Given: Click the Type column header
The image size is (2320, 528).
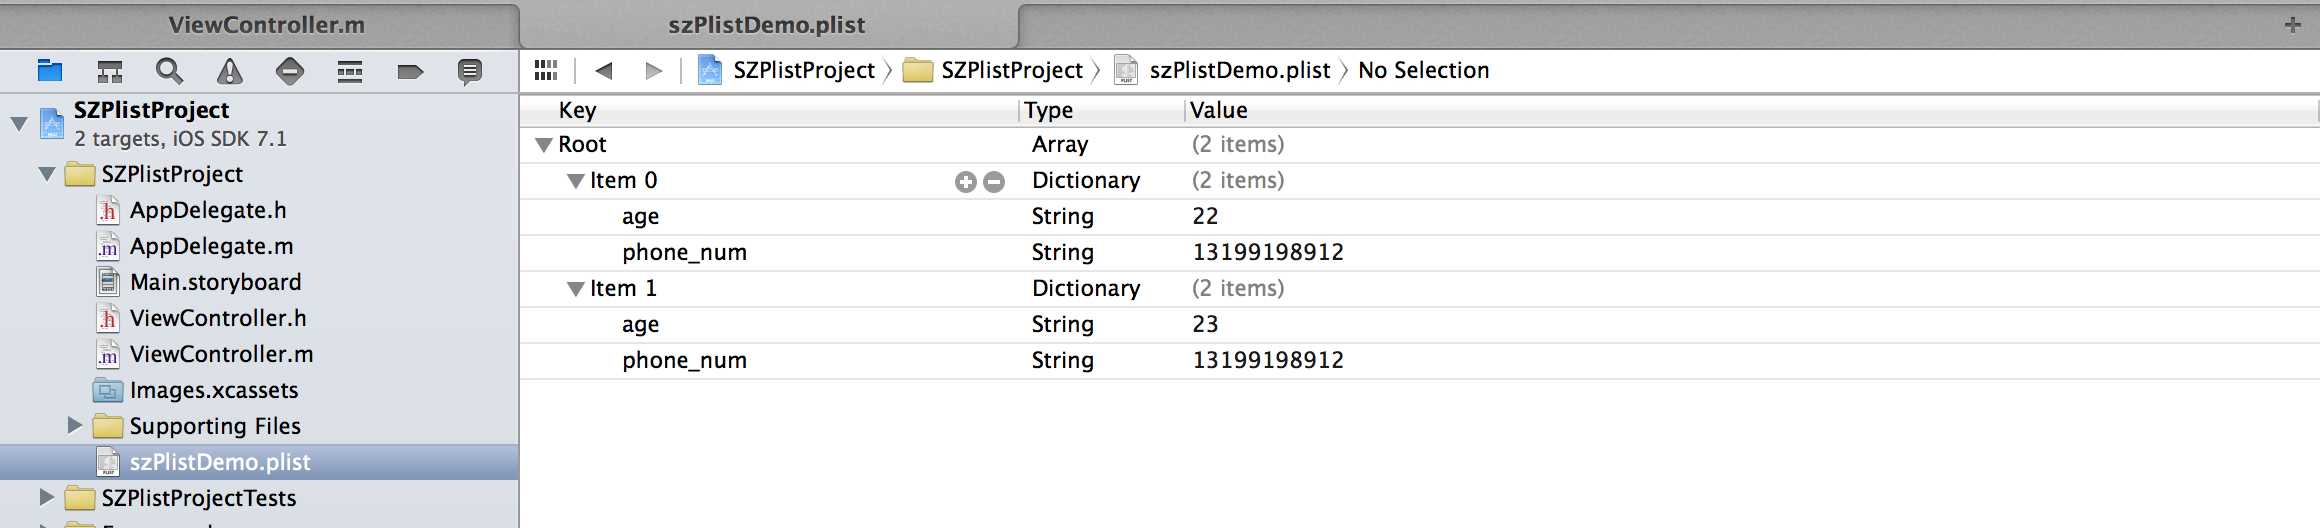Looking at the screenshot, I should pyautogui.click(x=1048, y=110).
